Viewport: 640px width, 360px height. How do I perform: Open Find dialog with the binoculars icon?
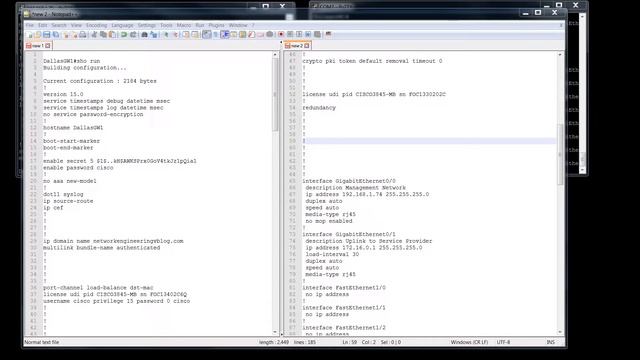tap(144, 35)
